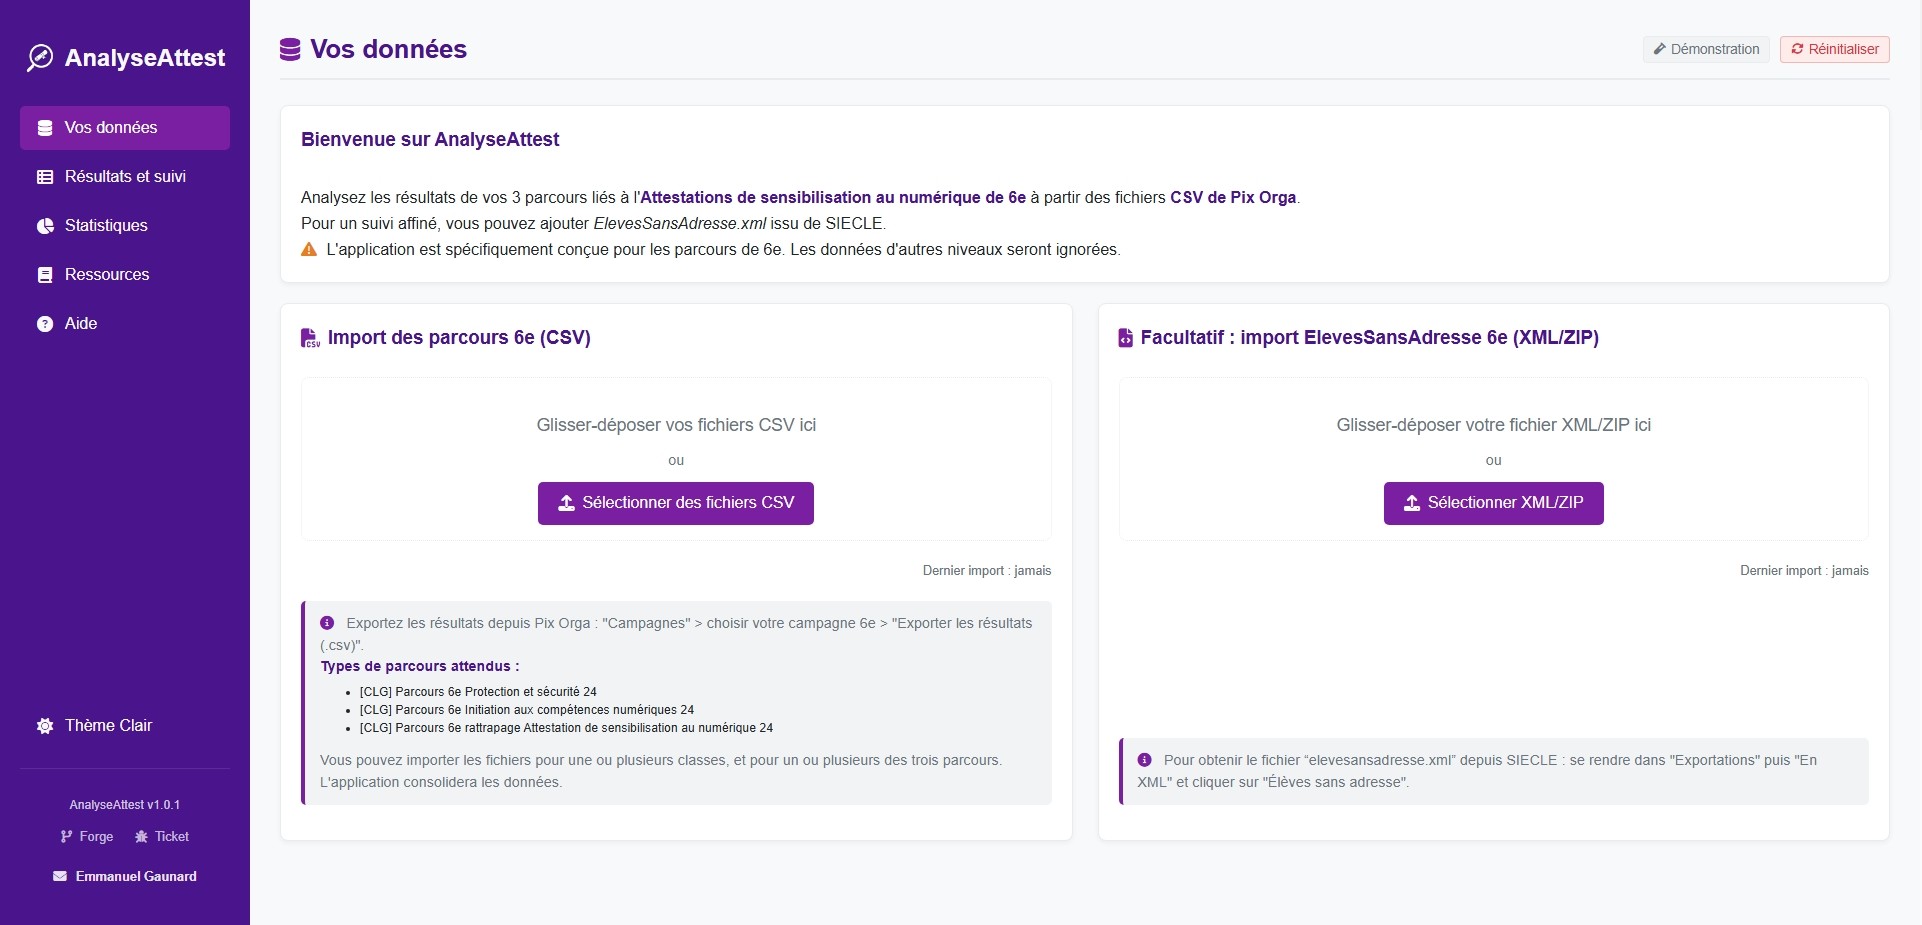Open the Aide section
The width and height of the screenshot is (1922, 925).
[x=81, y=324]
